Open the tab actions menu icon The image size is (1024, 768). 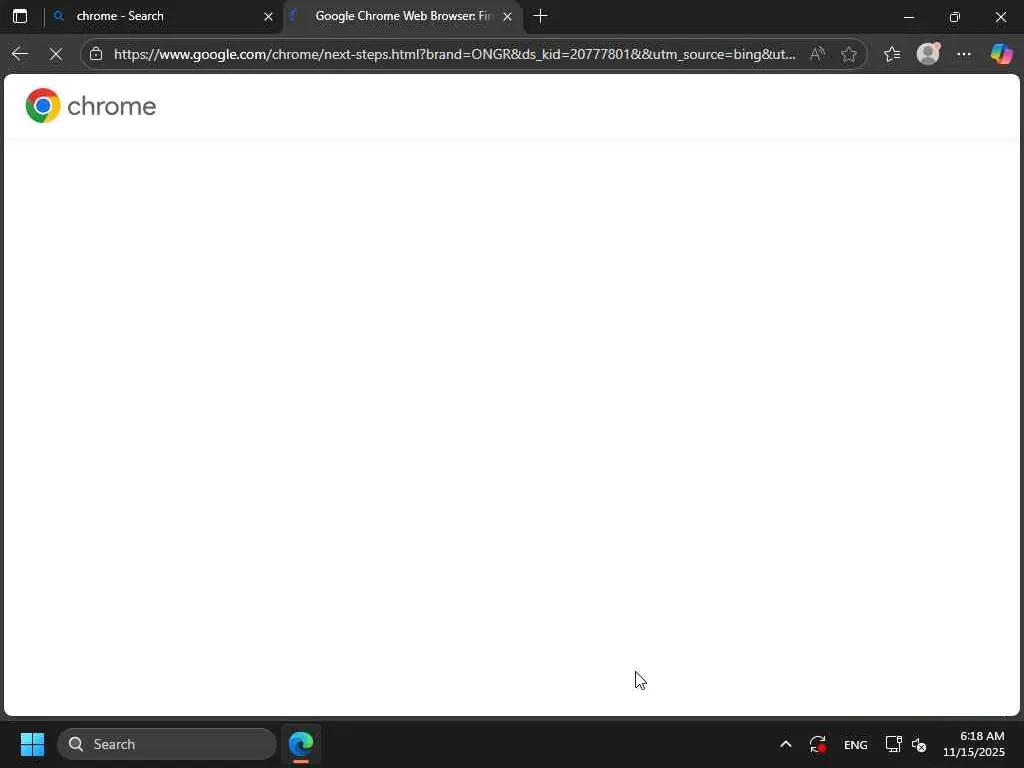(20, 16)
